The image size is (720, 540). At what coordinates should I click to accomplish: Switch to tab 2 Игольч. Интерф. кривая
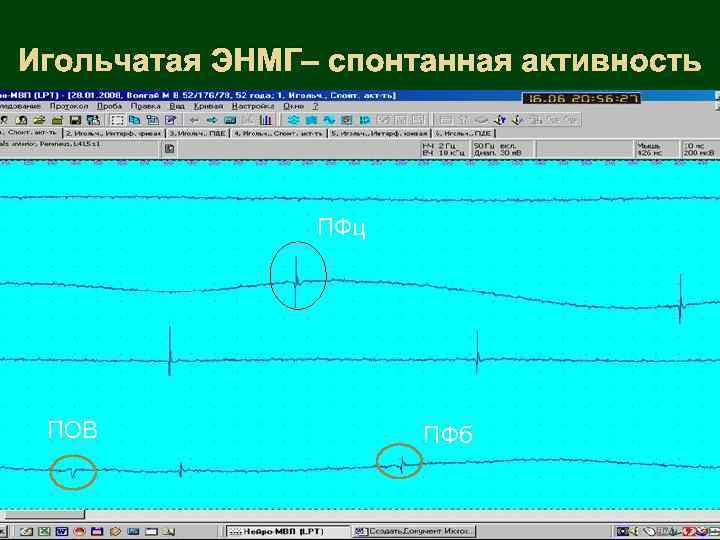[113, 133]
